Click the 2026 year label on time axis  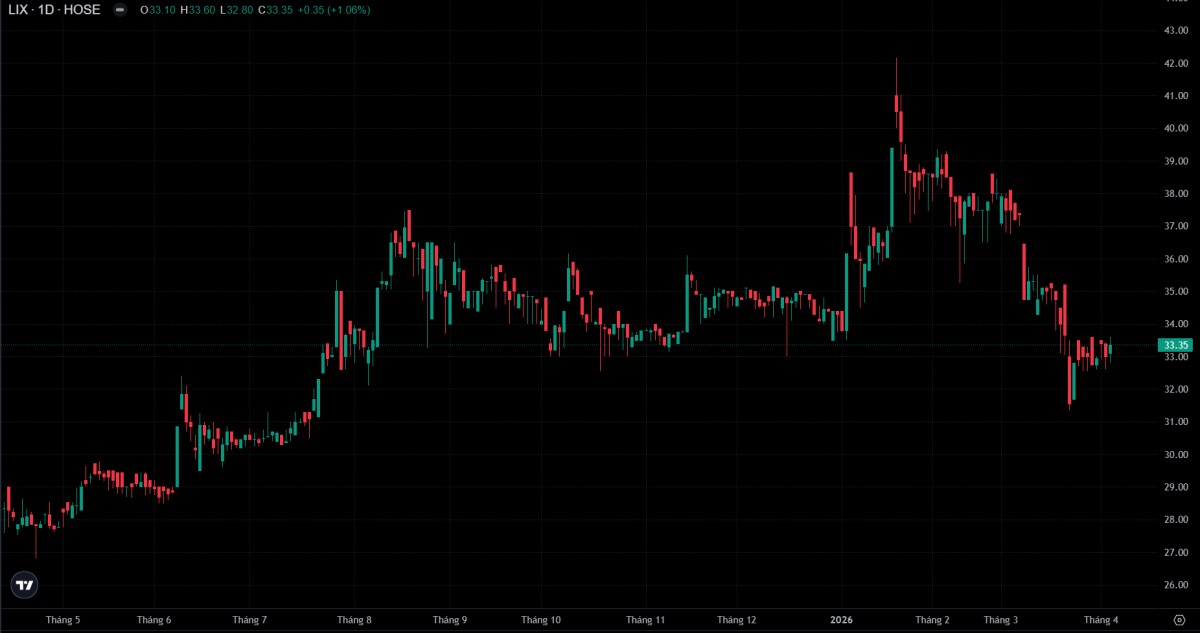click(842, 620)
